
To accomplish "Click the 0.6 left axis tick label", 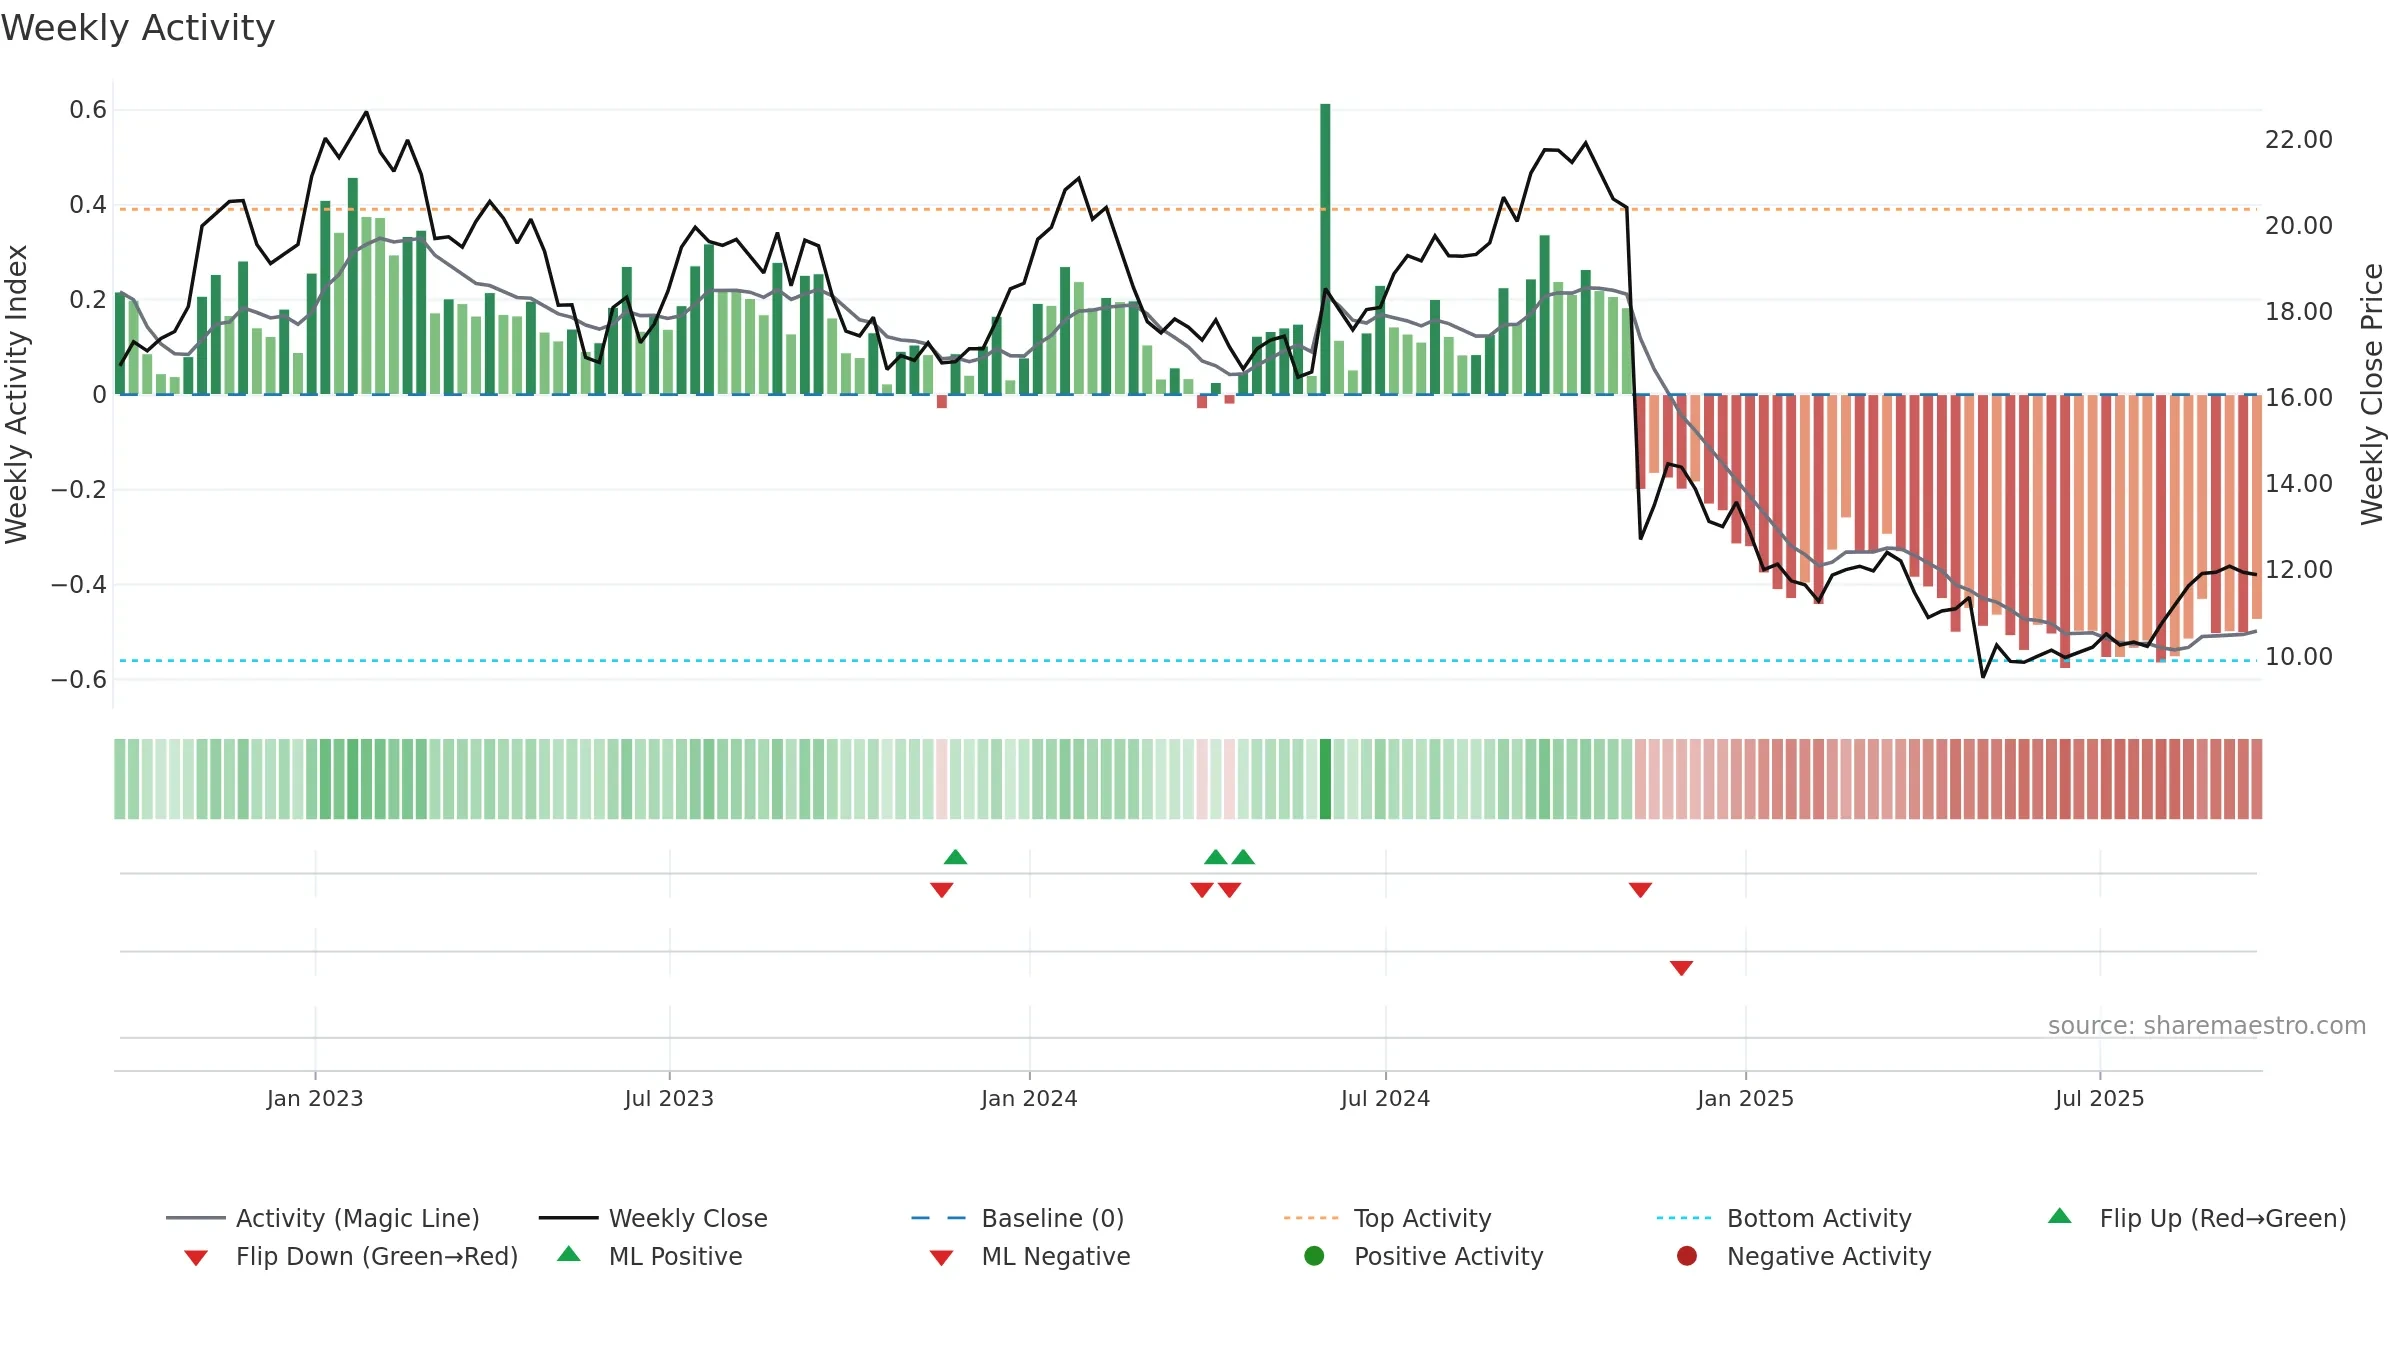I will coord(88,110).
